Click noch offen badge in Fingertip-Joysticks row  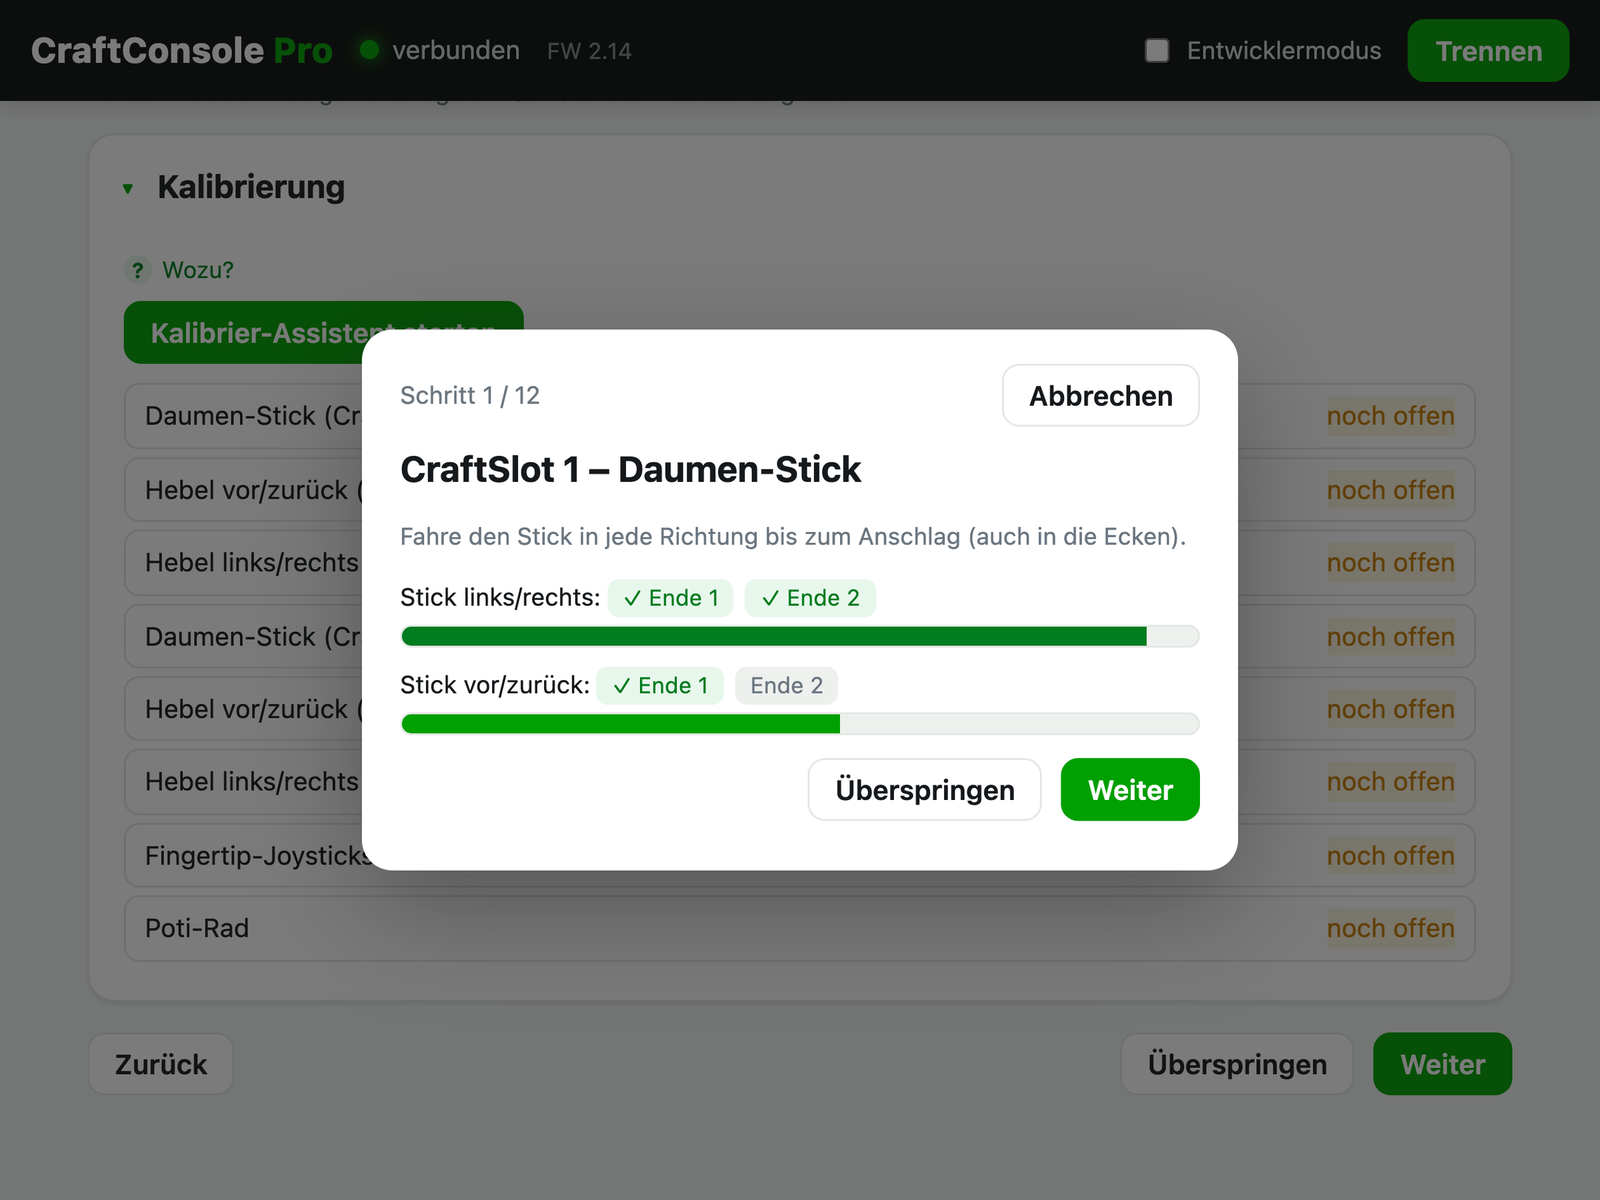point(1391,856)
